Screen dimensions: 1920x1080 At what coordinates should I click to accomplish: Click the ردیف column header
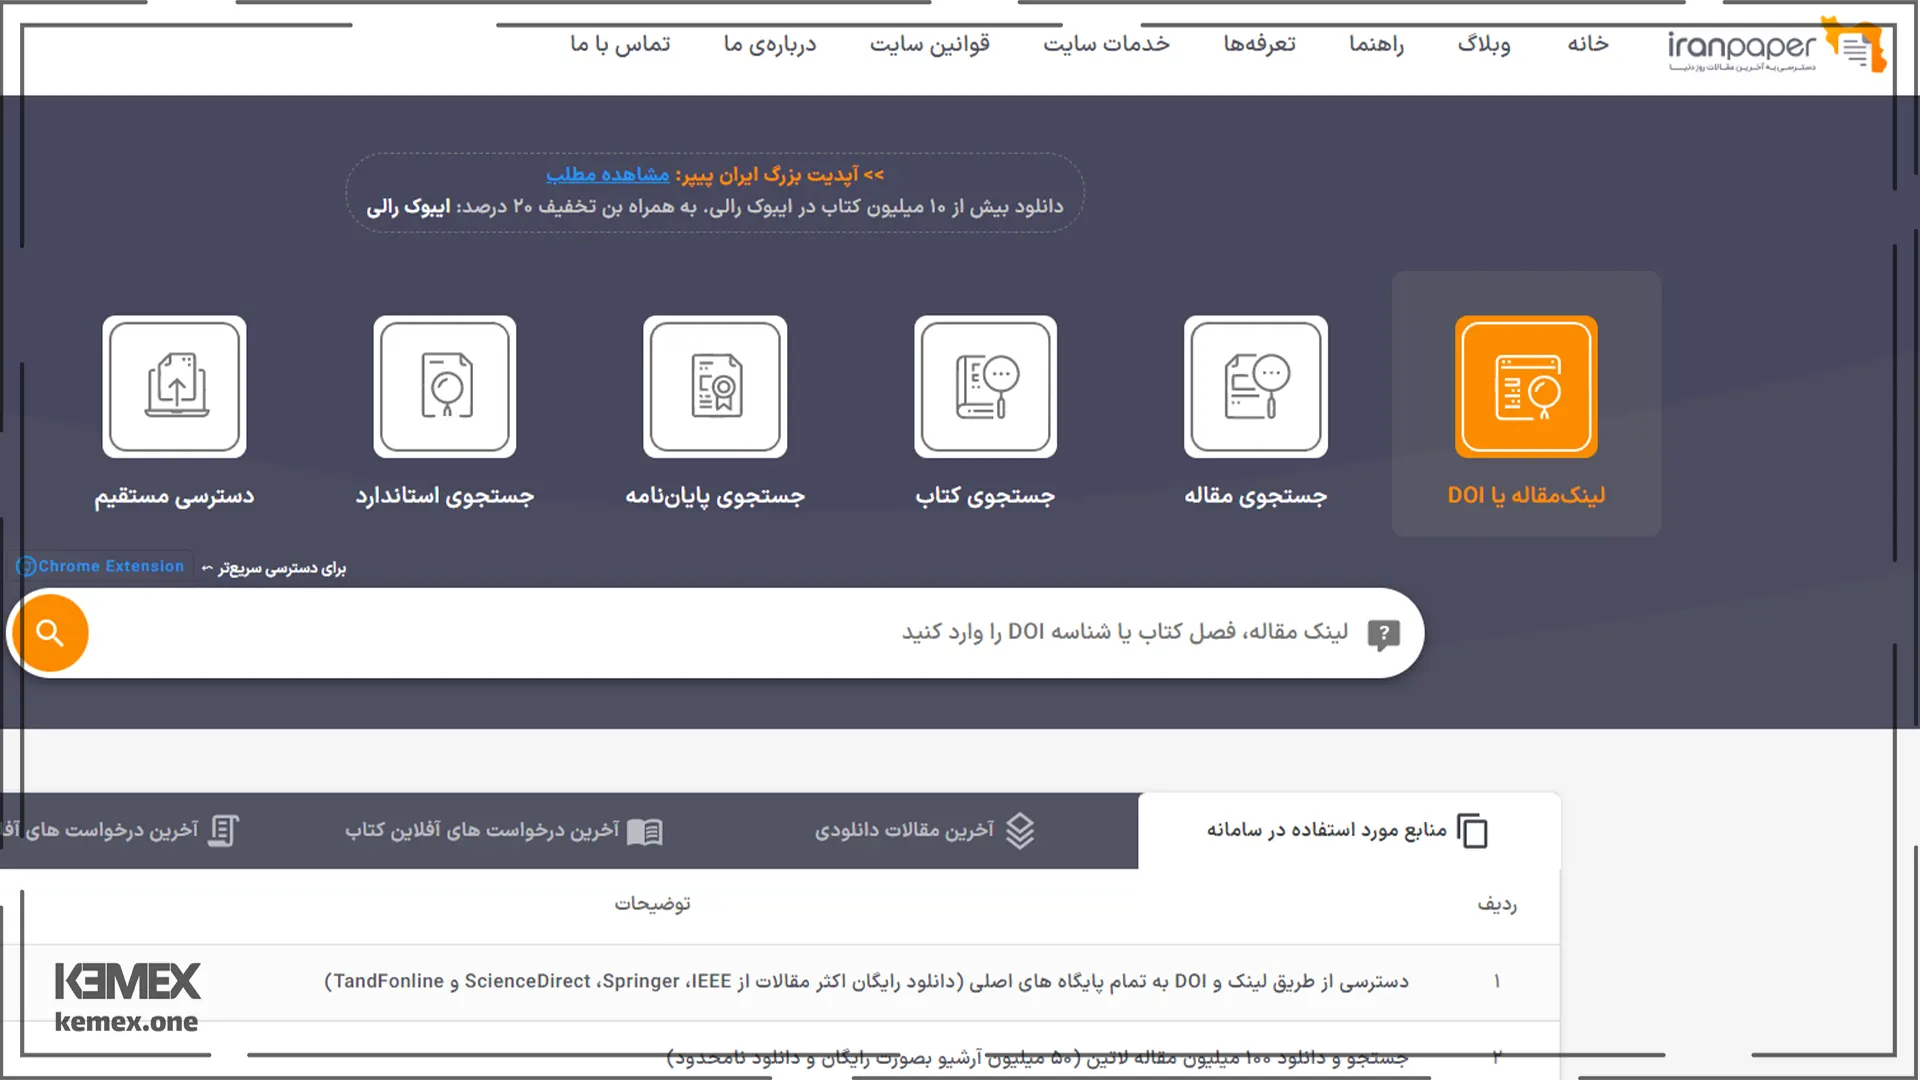click(1497, 904)
